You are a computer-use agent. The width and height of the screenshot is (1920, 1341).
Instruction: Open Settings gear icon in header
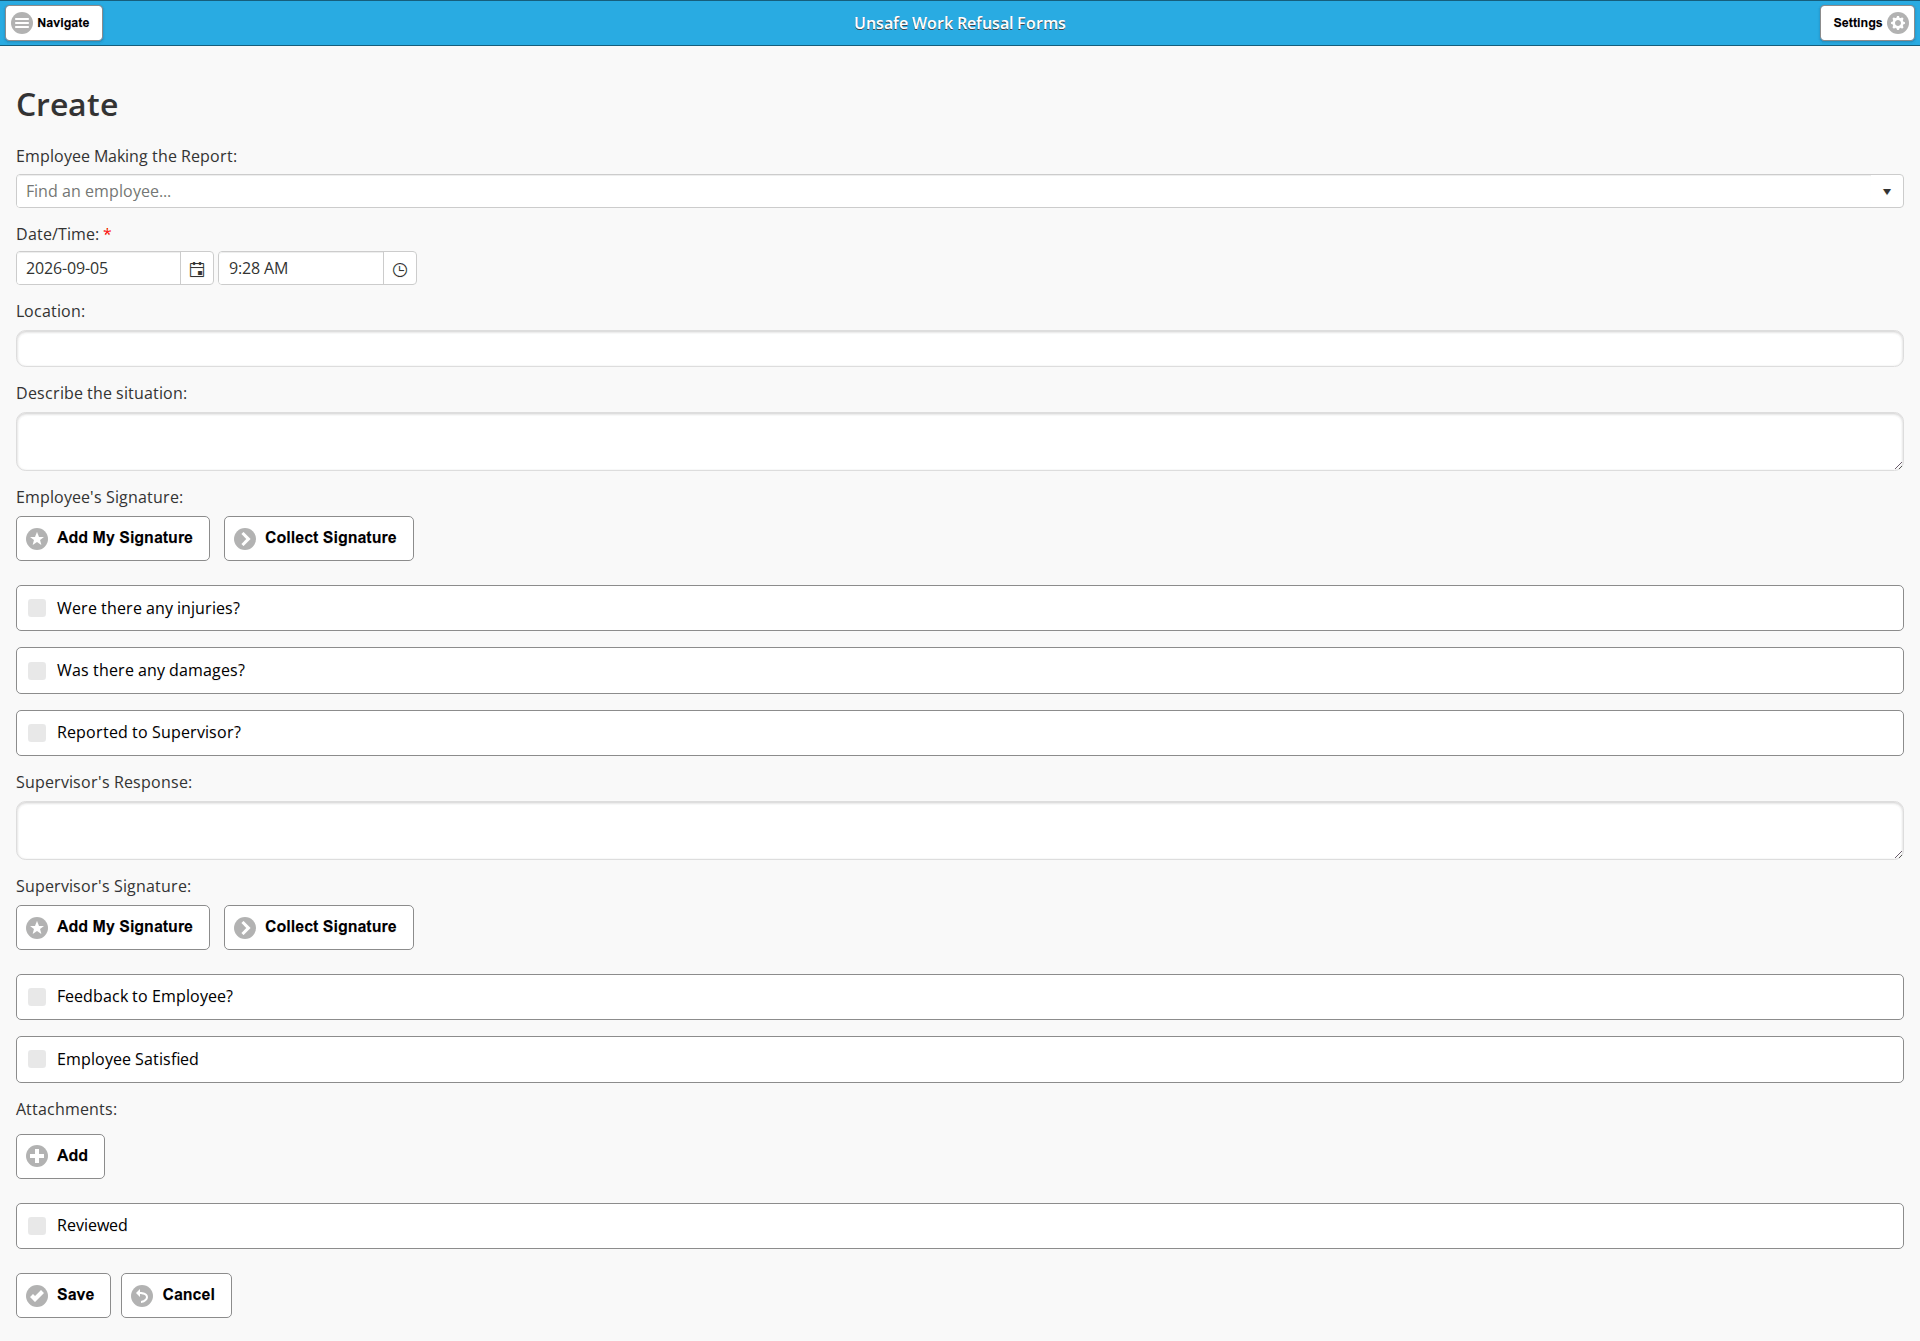point(1898,23)
